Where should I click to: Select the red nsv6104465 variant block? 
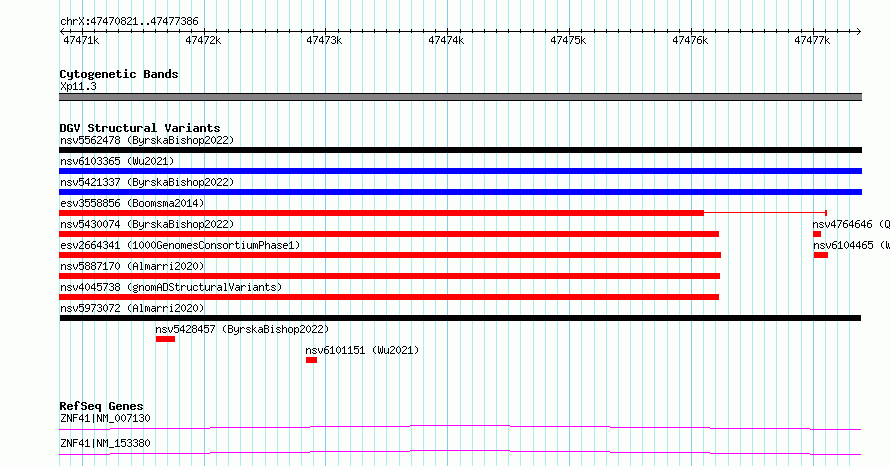(820, 255)
